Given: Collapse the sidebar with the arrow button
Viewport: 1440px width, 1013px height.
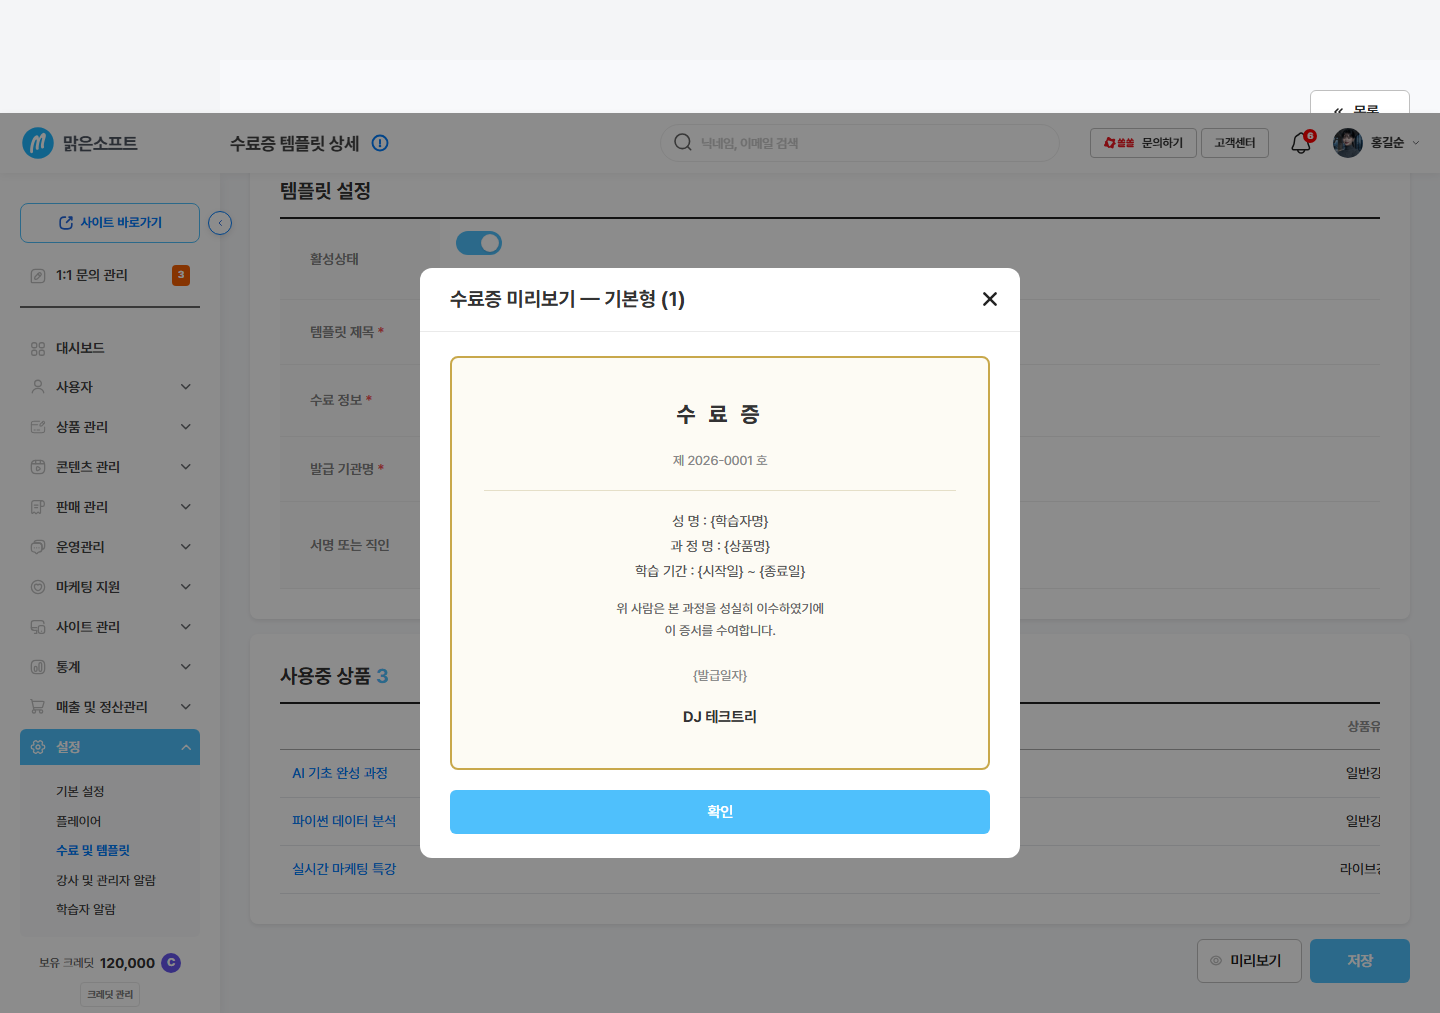Looking at the screenshot, I should [220, 223].
